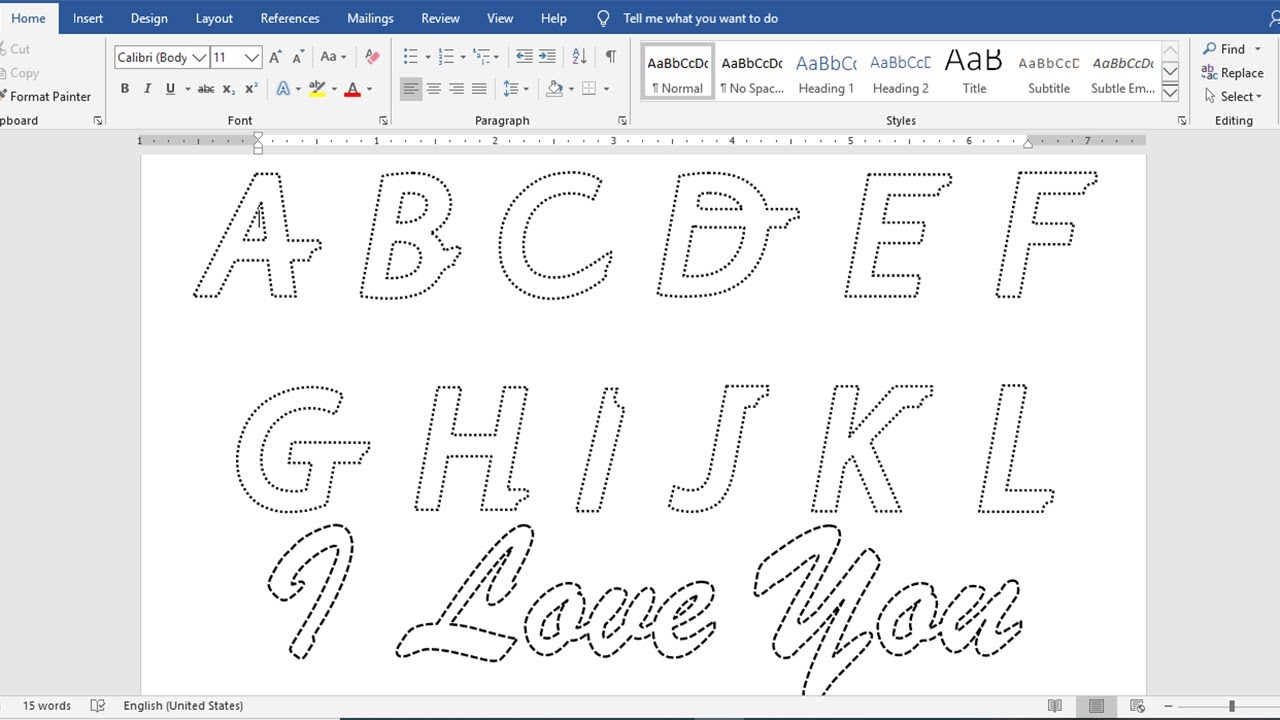The width and height of the screenshot is (1280, 720).
Task: Open the font size dropdown
Action: pos(252,58)
